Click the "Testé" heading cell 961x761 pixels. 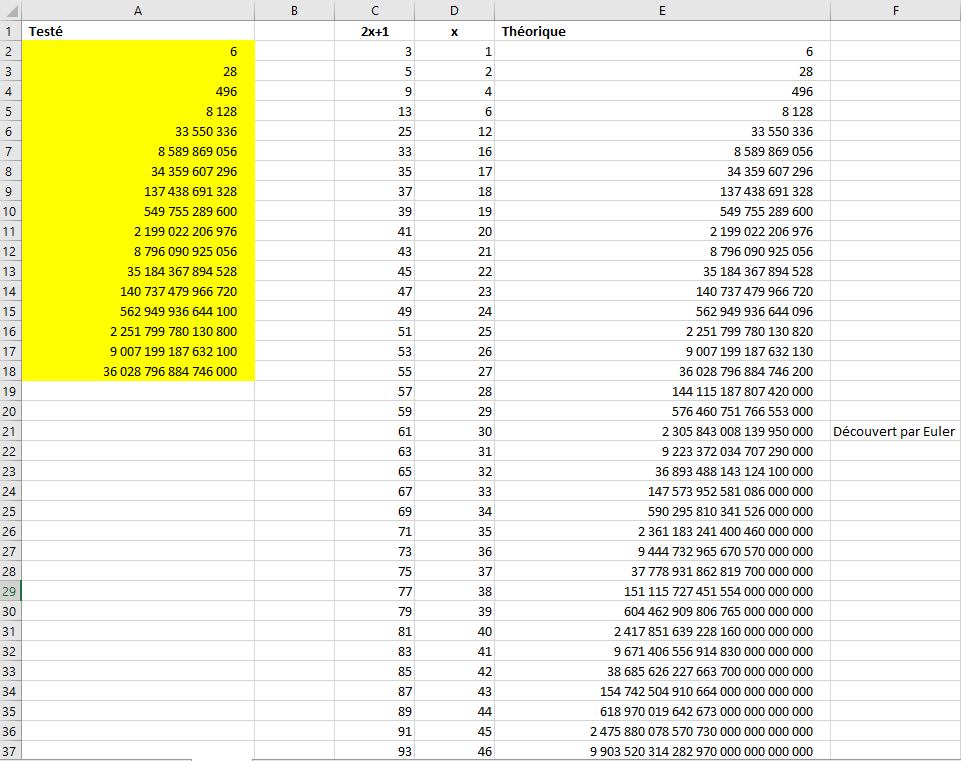137,31
